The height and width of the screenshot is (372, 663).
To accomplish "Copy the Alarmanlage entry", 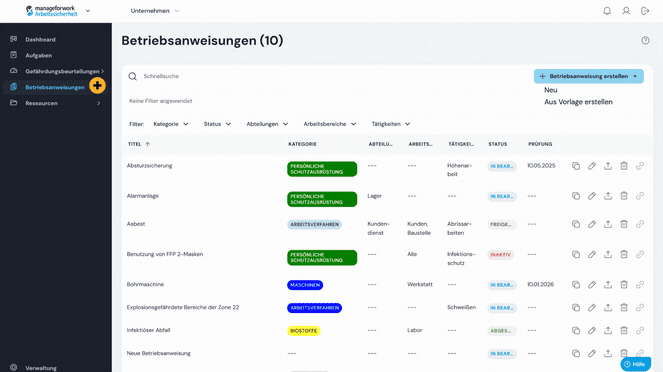I will pyautogui.click(x=576, y=196).
